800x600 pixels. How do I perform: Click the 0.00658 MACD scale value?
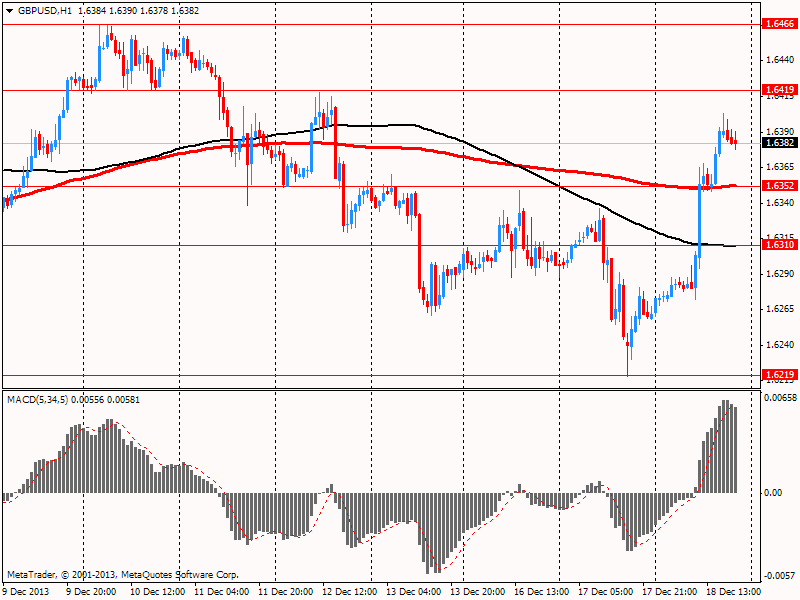click(x=780, y=398)
